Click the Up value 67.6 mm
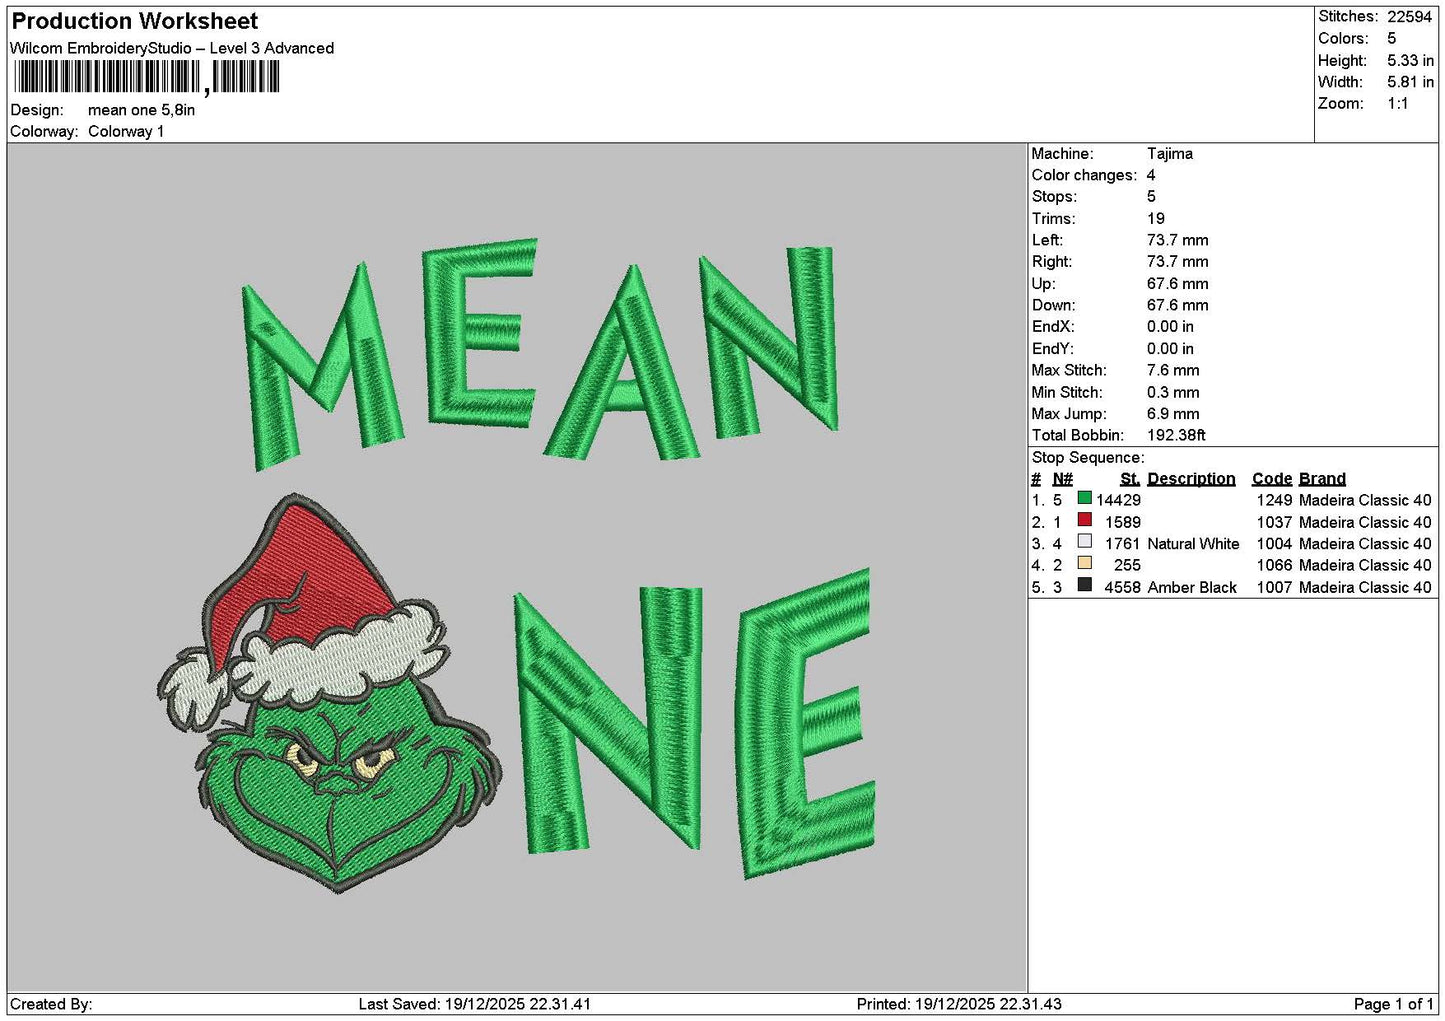The width and height of the screenshot is (1445, 1021). pyautogui.click(x=1177, y=284)
